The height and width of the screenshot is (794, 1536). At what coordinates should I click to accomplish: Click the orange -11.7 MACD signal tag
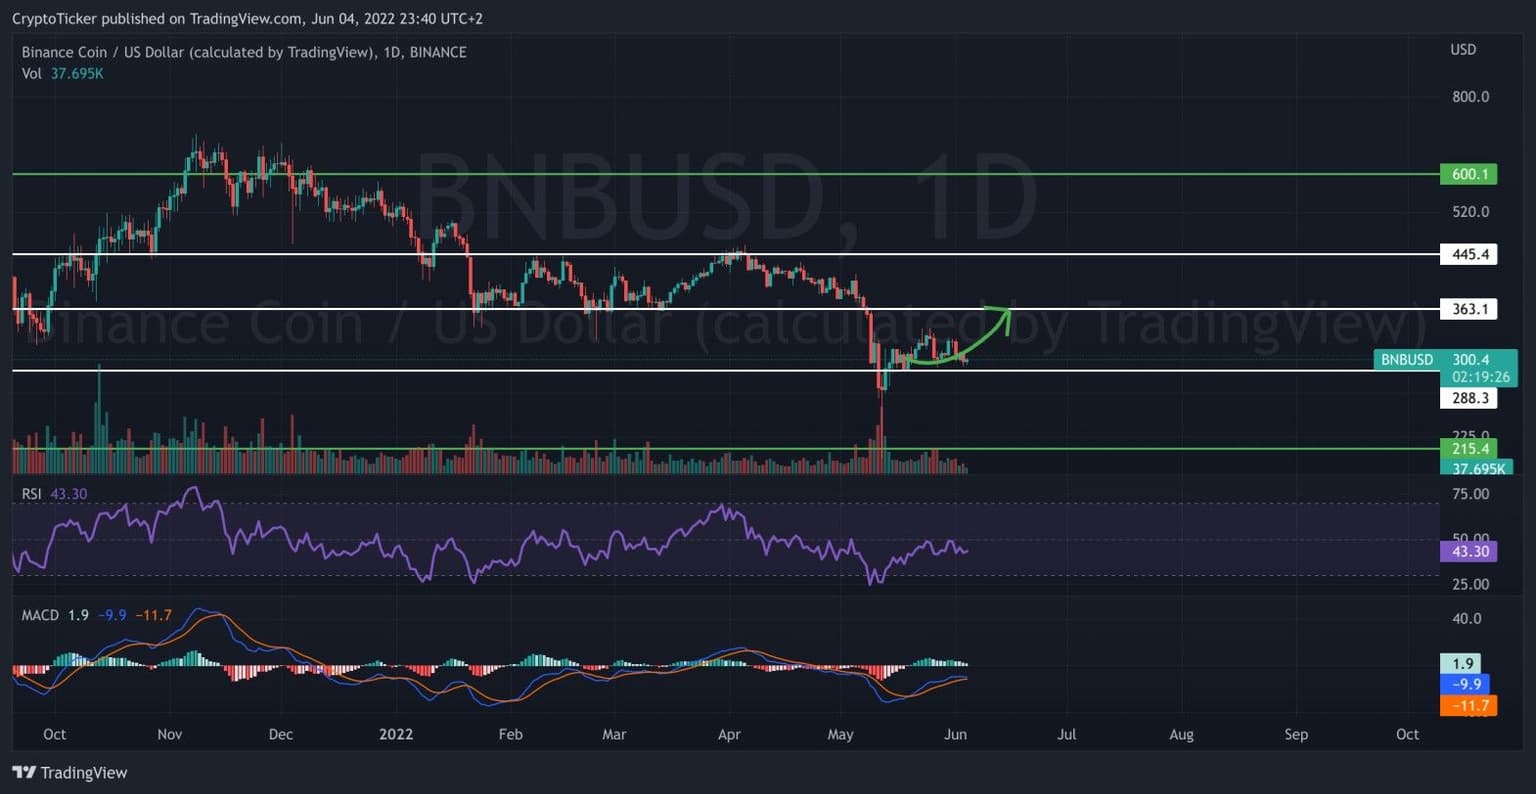click(1469, 706)
